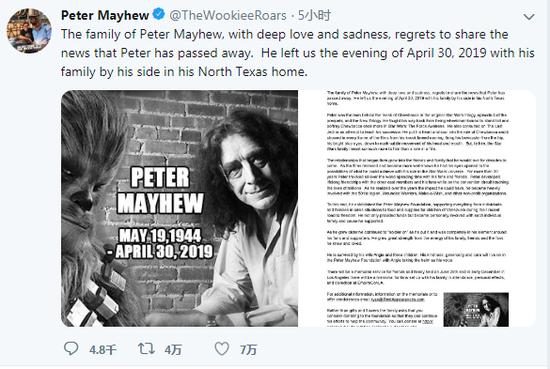The image size is (550, 369).
Task: Click the retweet arrows icon
Action: [x=146, y=349]
